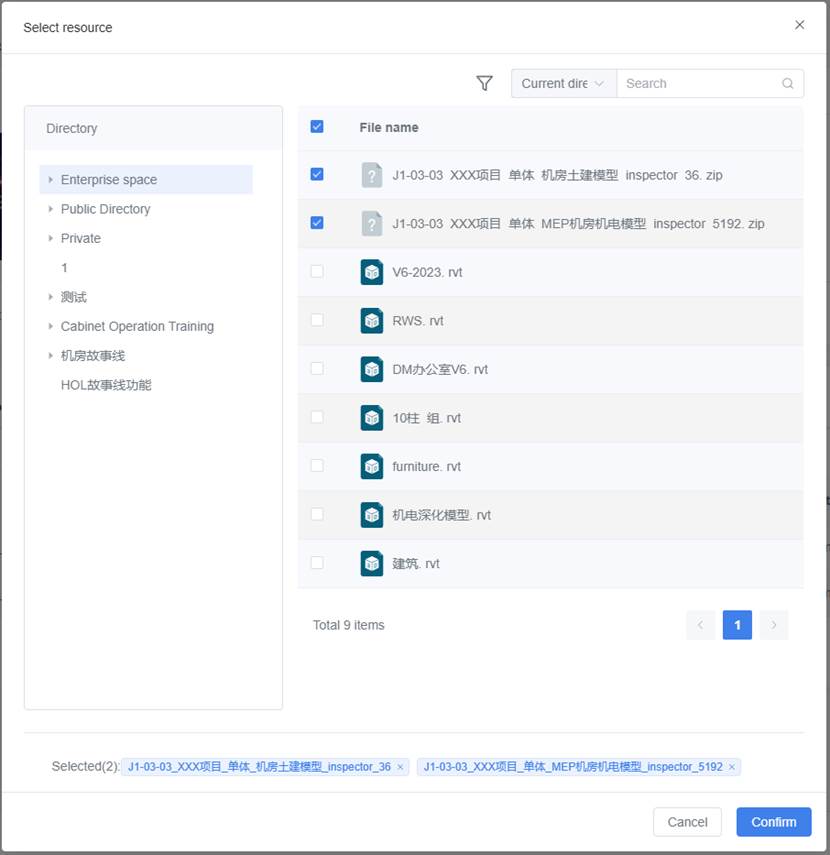This screenshot has height=855, width=830.
Task: Click the RWS.rvt model icon
Action: [372, 321]
